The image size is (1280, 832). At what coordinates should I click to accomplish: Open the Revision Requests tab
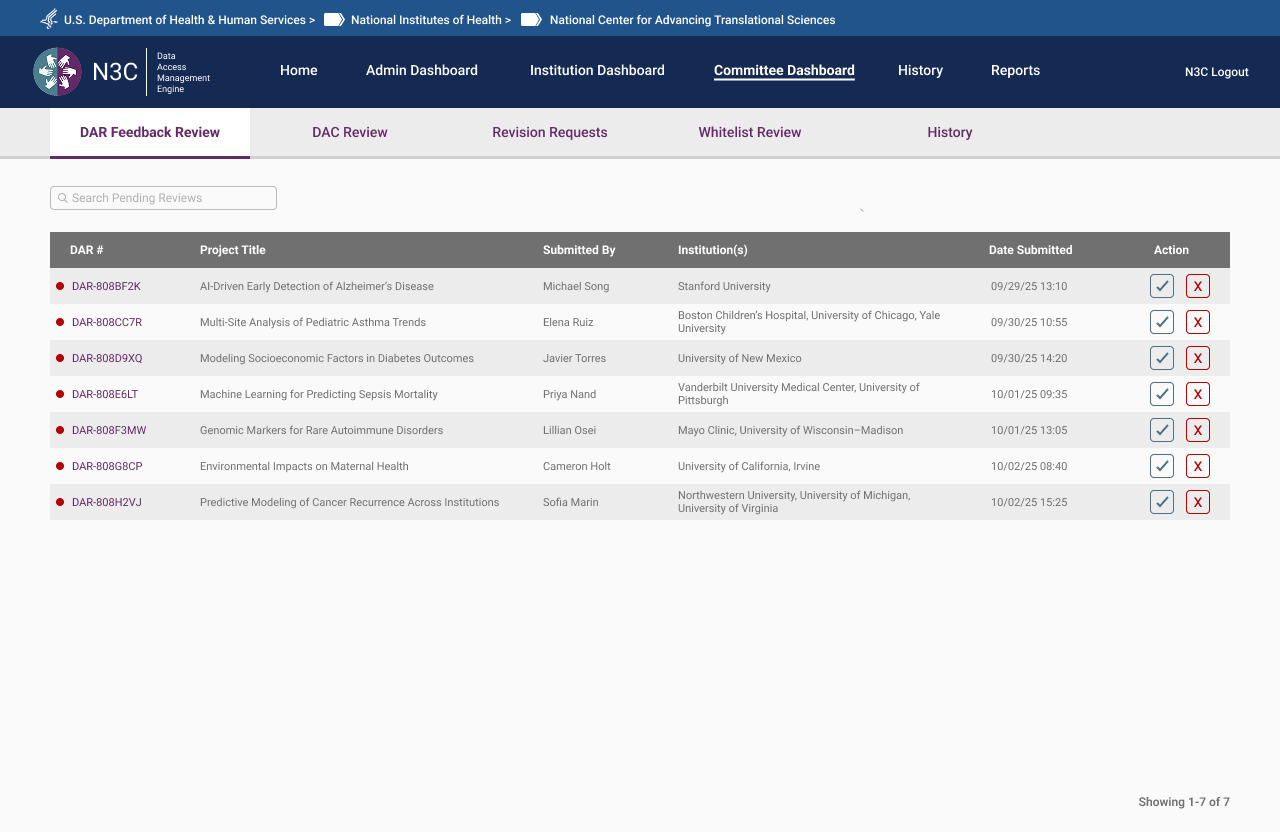click(549, 132)
